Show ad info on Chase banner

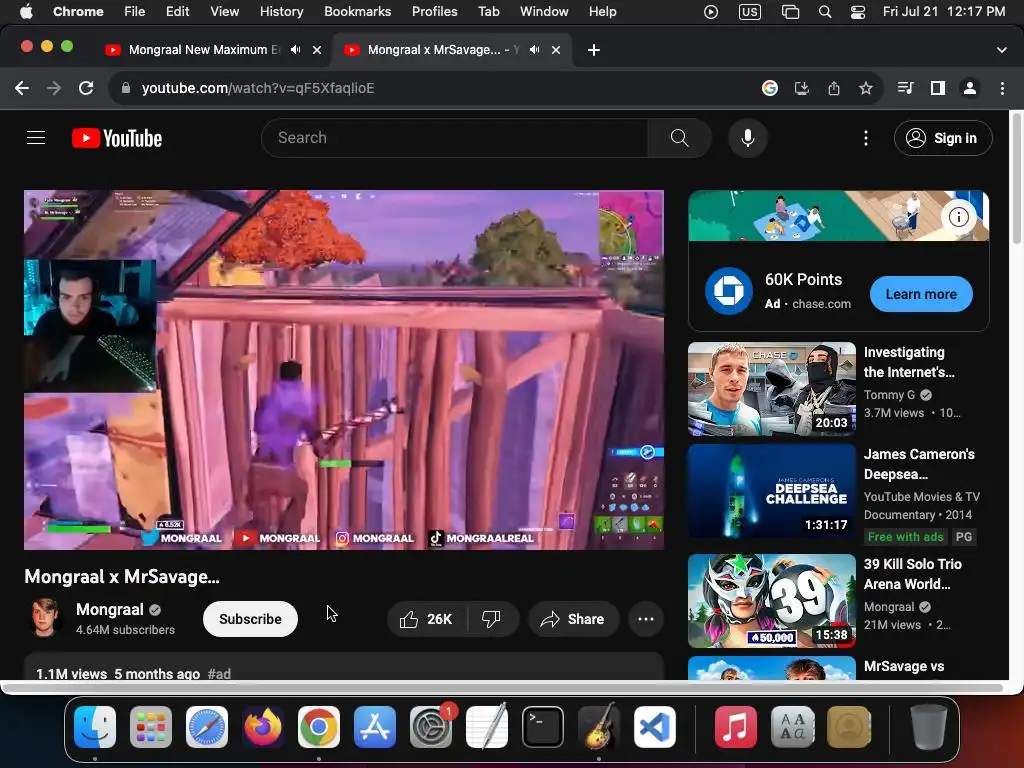pos(958,217)
